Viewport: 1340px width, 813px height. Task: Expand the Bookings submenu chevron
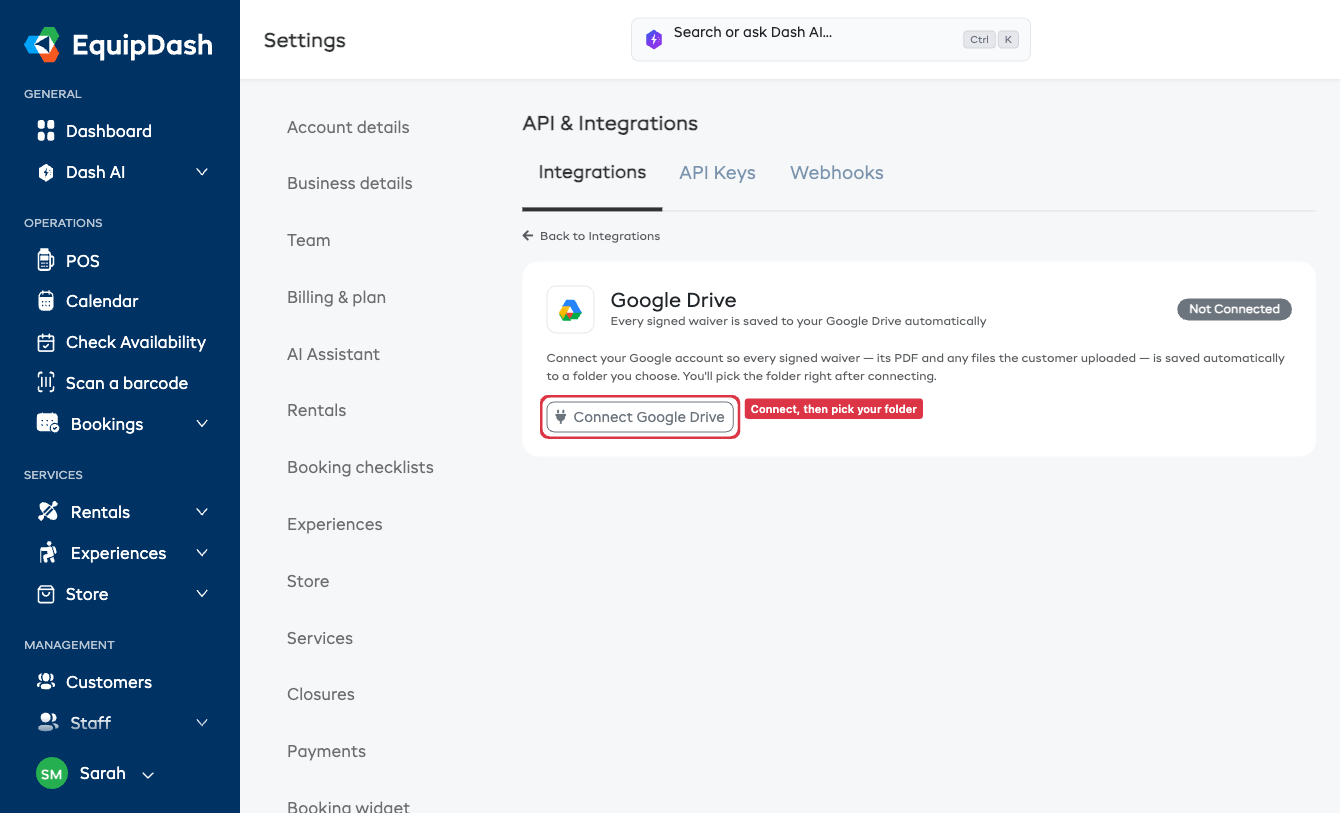202,424
